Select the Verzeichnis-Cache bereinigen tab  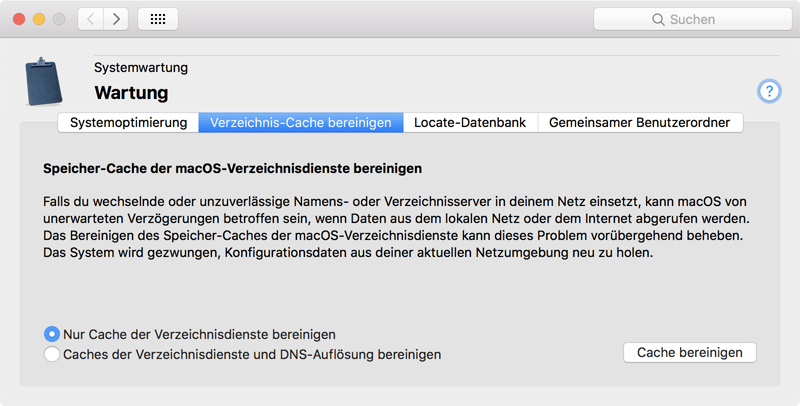[x=301, y=123]
